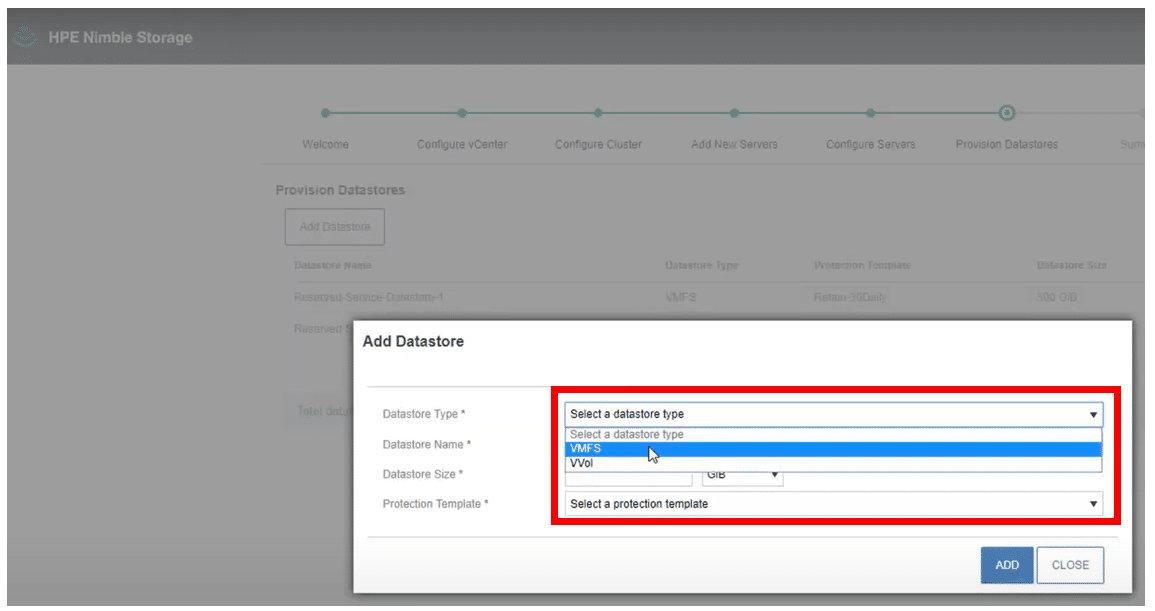Select VMFS from the datastore type list
The height and width of the screenshot is (611, 1155).
[x=833, y=449]
